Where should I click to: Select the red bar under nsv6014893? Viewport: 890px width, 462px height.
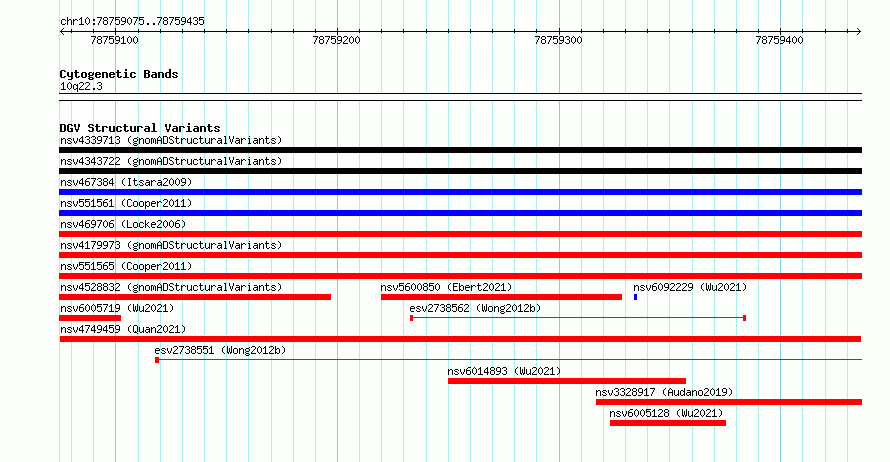pyautogui.click(x=567, y=381)
